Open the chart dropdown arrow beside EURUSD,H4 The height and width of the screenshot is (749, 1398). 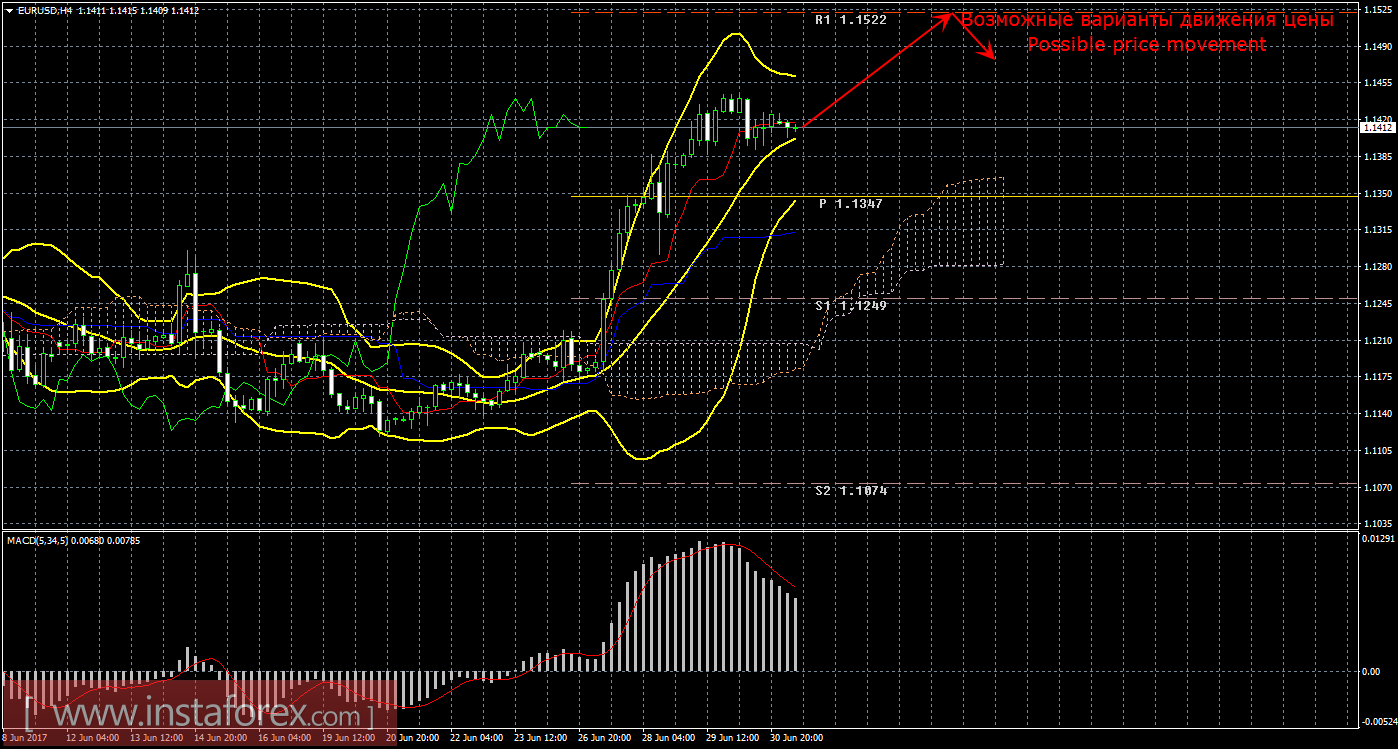tap(8, 10)
